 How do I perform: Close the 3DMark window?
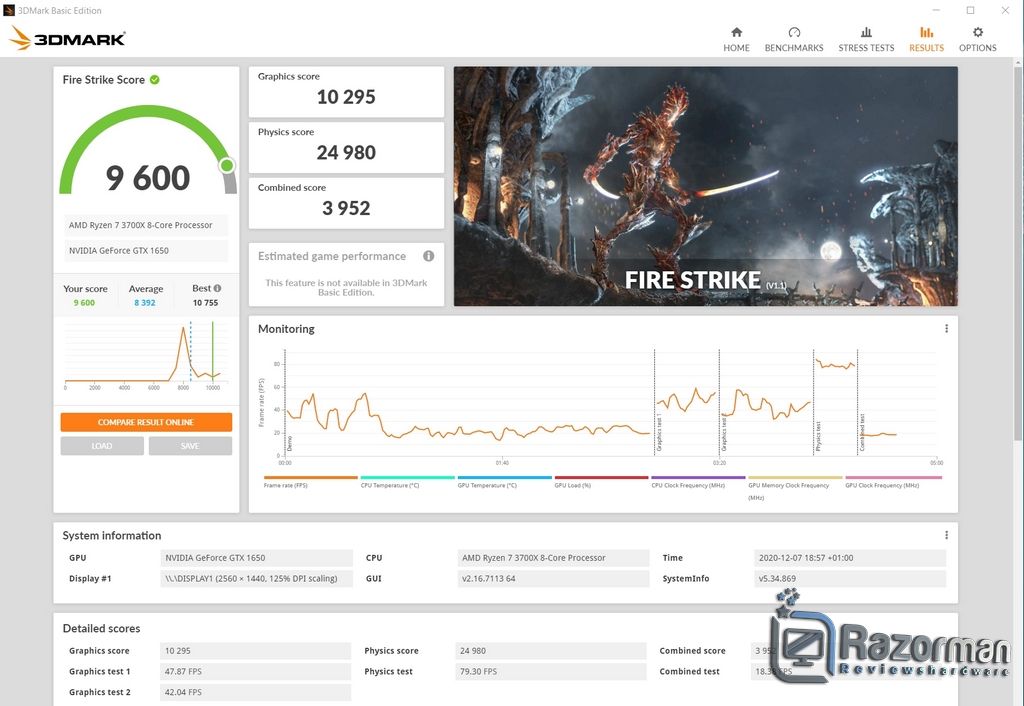1005,10
